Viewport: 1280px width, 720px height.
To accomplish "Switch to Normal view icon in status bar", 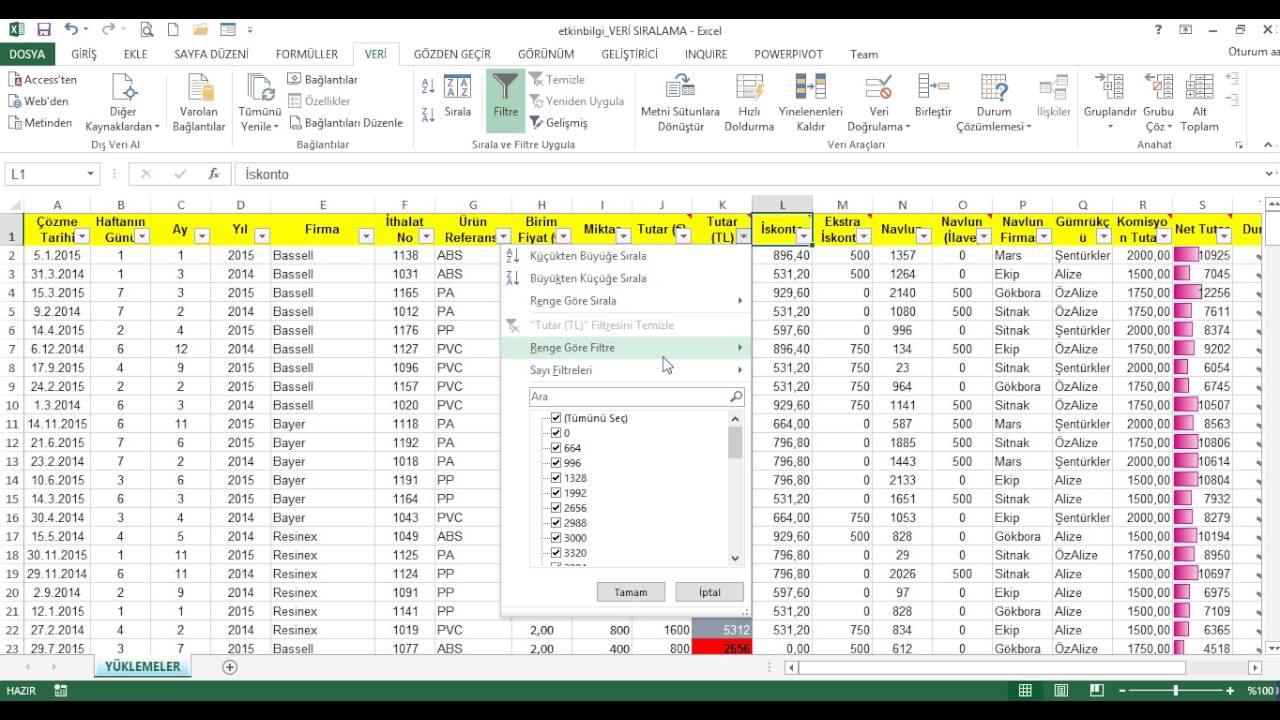I will [x=1025, y=691].
